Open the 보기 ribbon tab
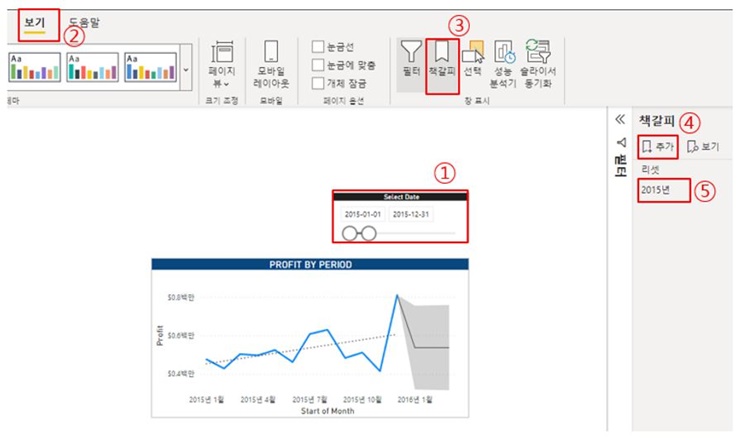This screenshot has width=740, height=439. (x=34, y=23)
